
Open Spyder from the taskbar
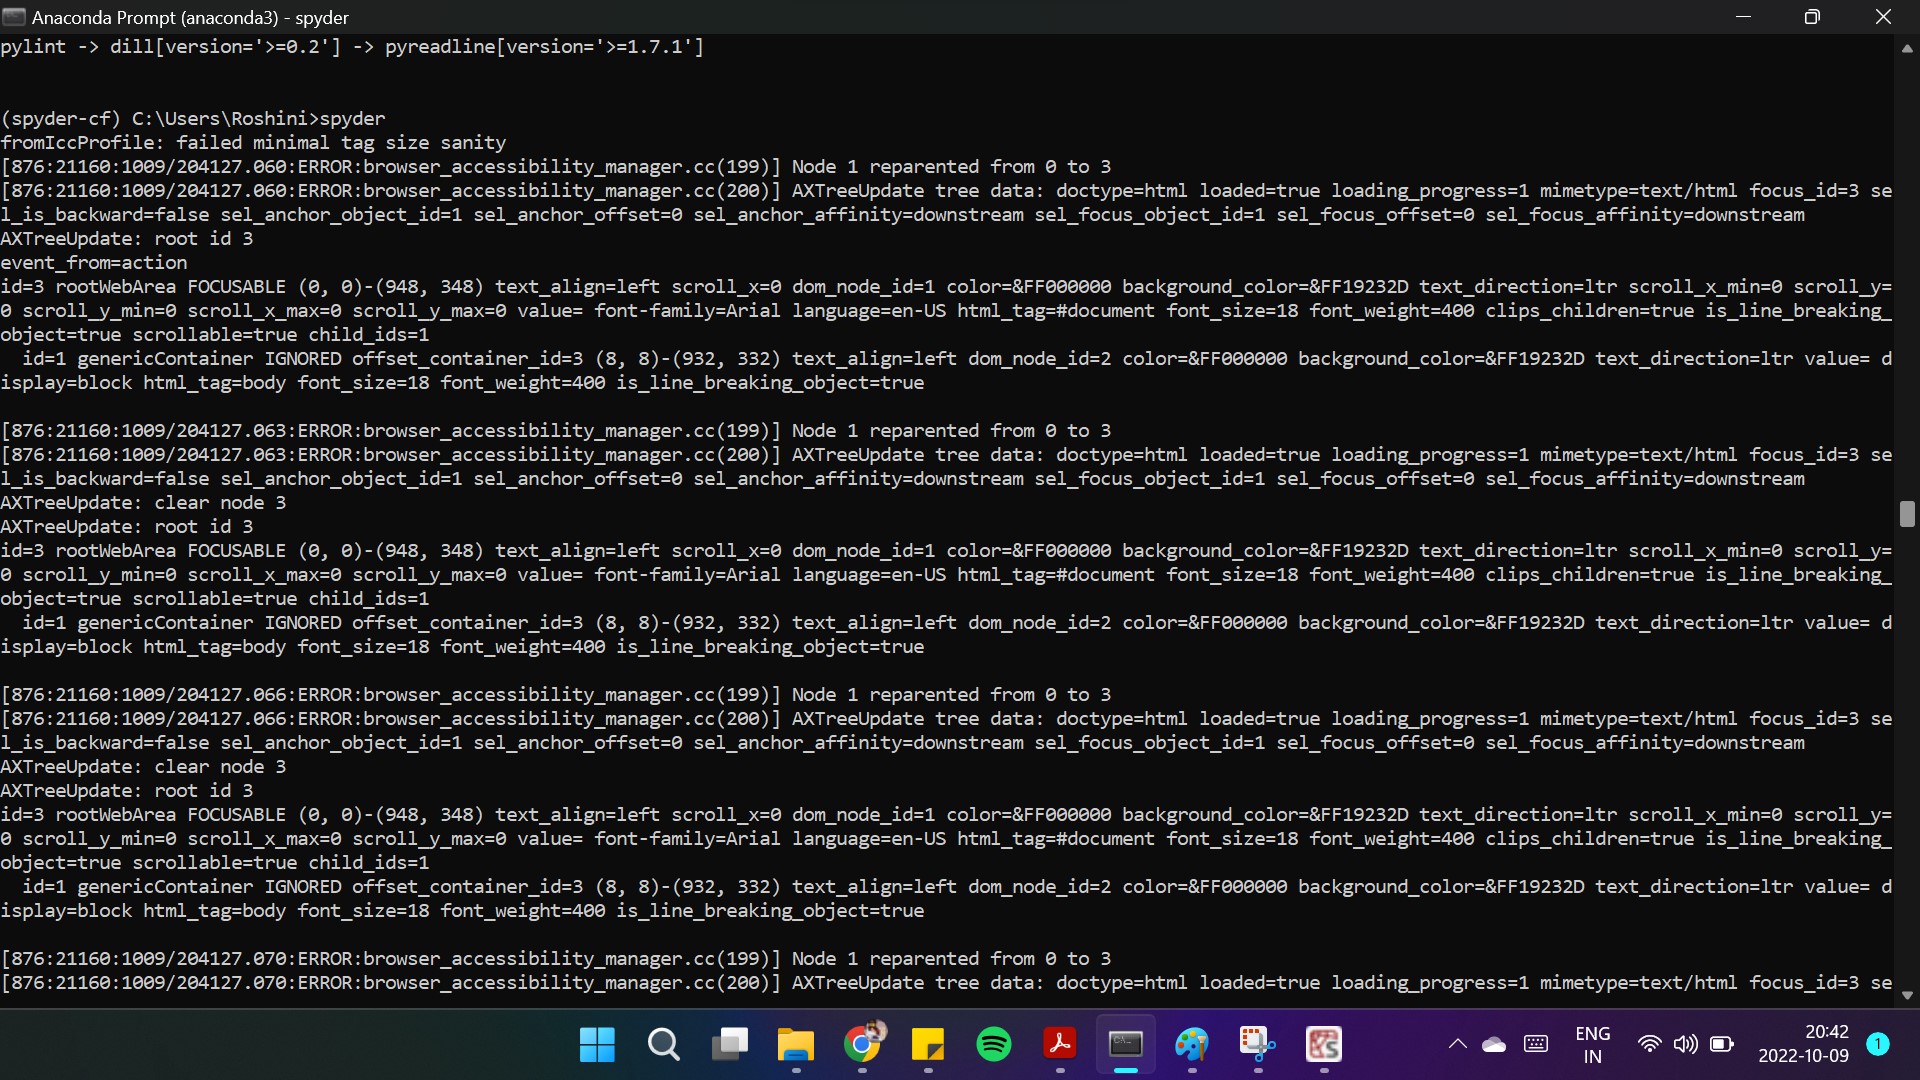coord(1323,1045)
